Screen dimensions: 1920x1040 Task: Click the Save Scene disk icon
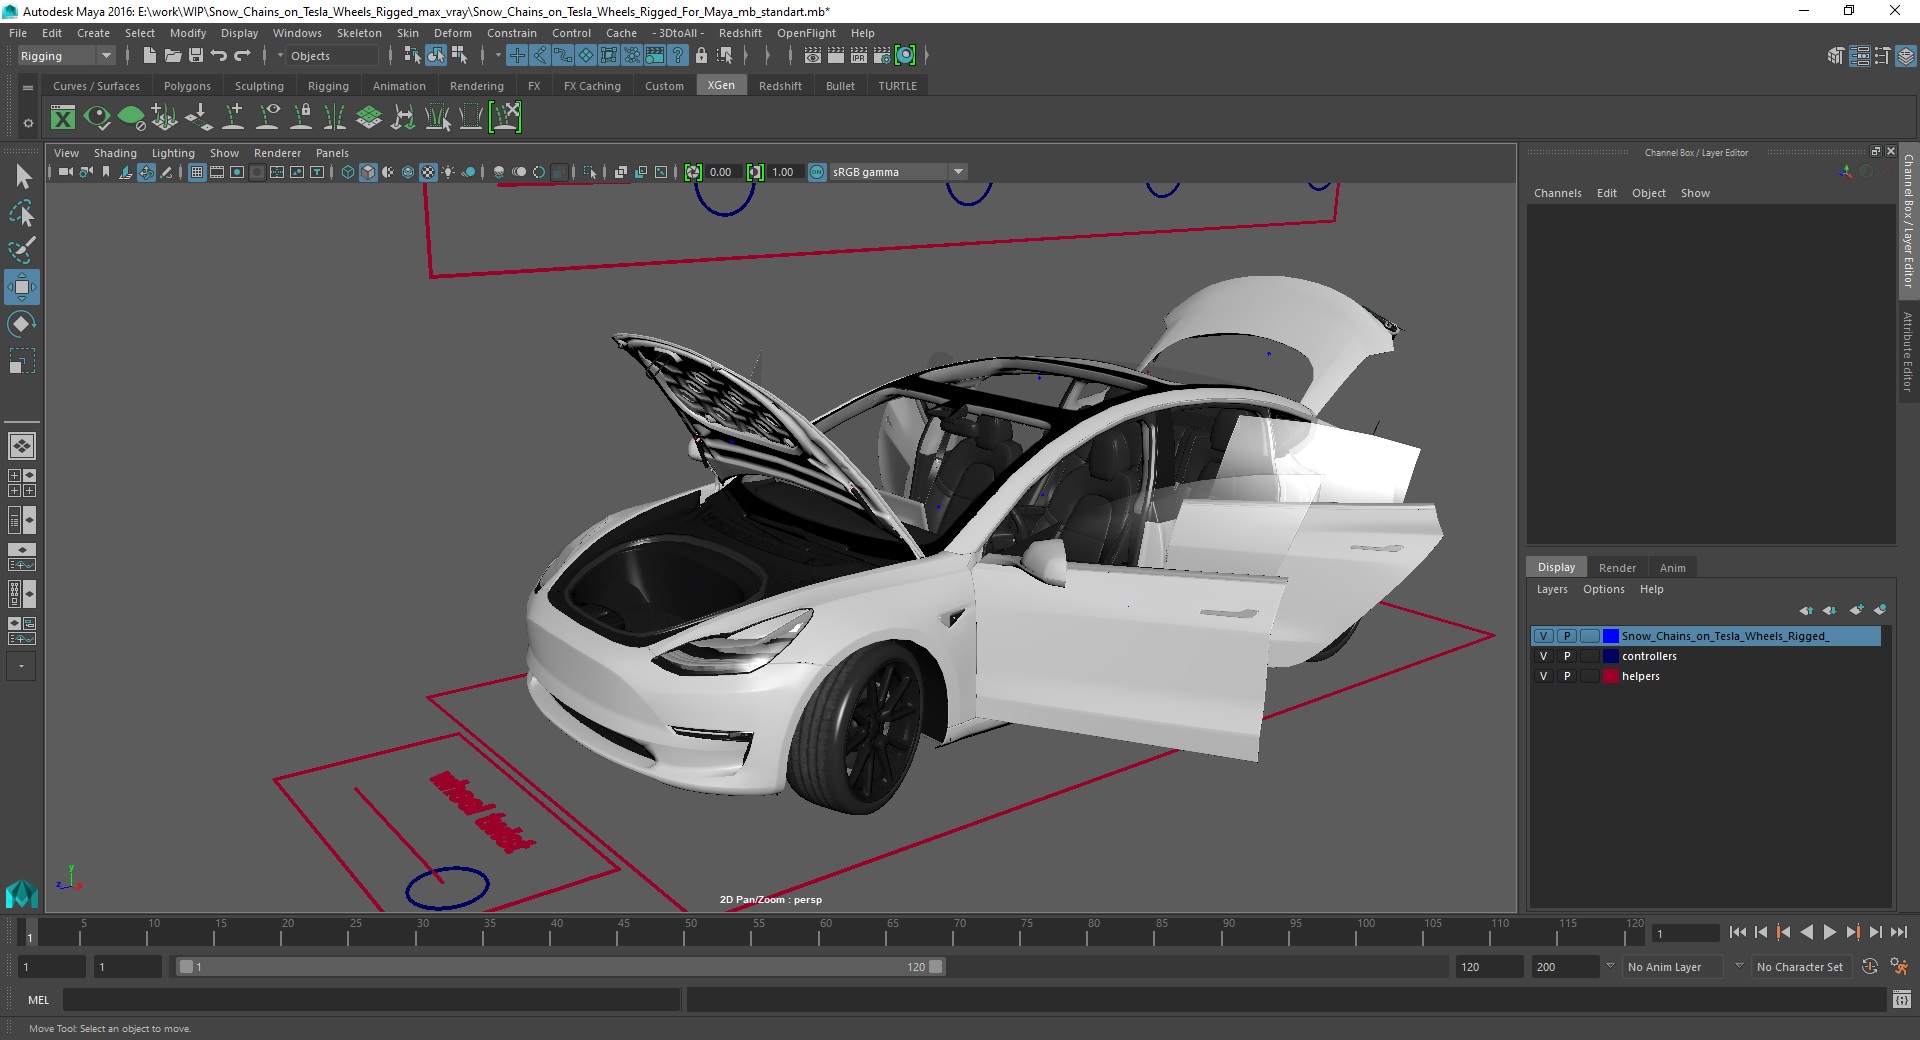point(196,56)
